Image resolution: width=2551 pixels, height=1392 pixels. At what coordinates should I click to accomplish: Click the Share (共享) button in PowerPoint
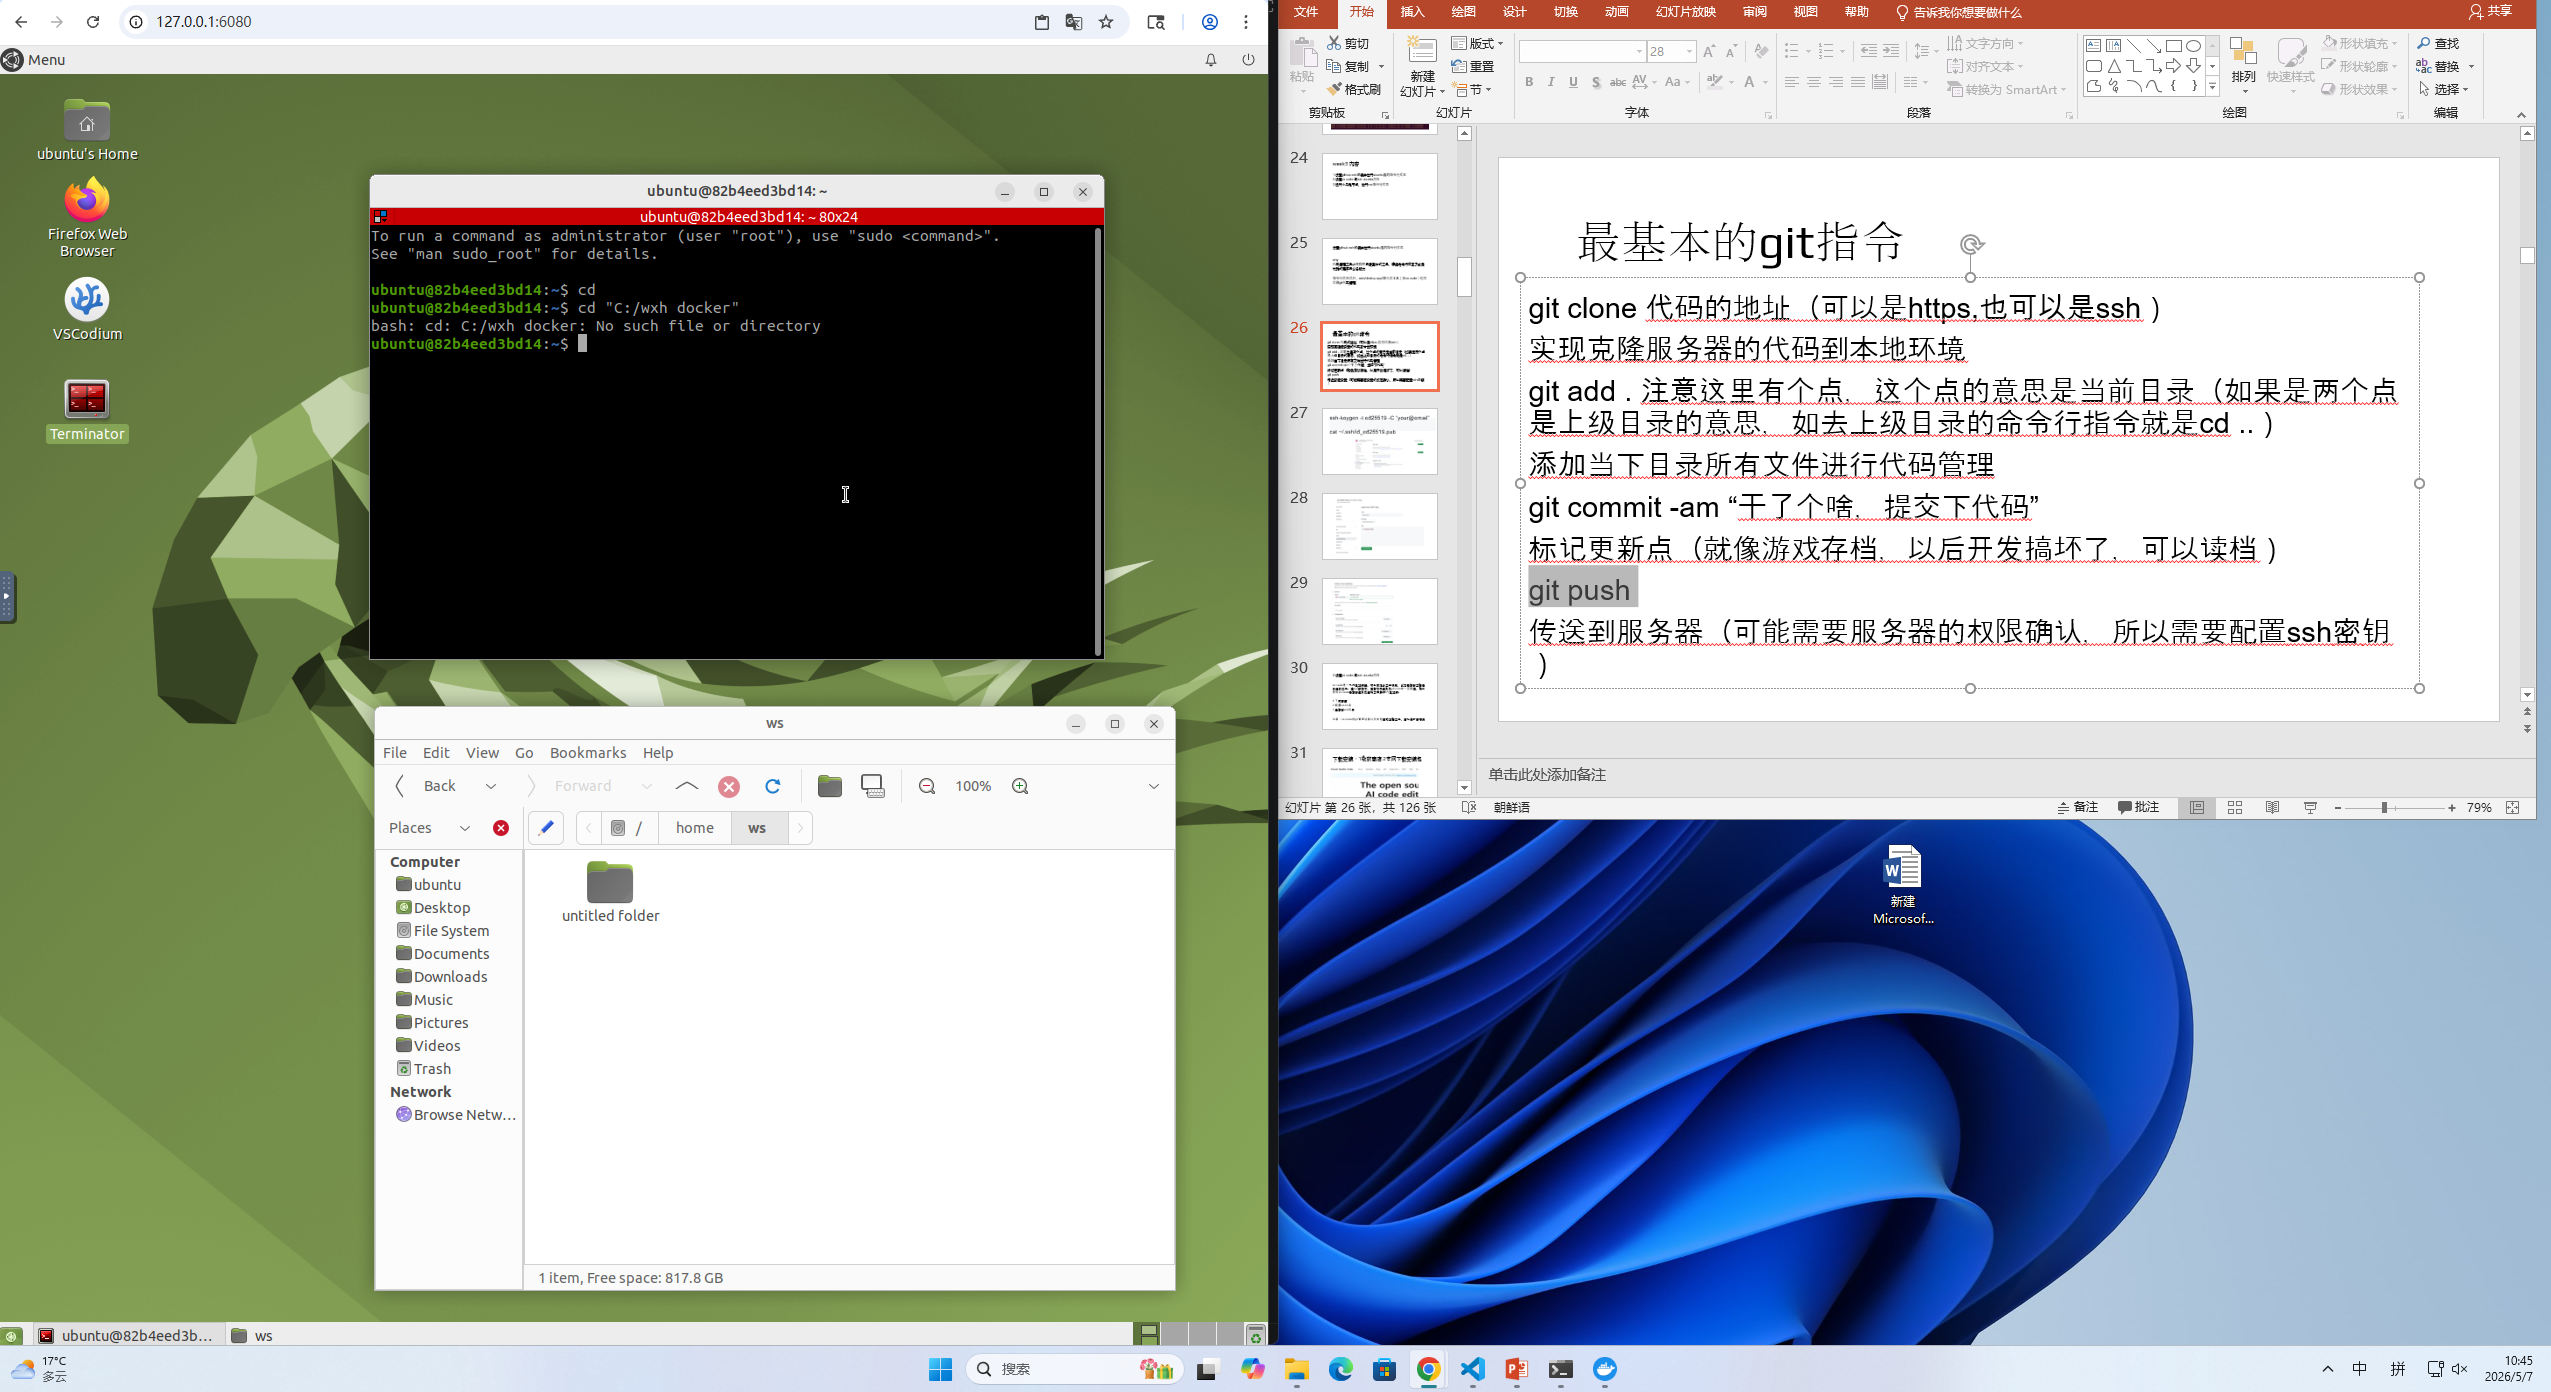(x=2491, y=12)
